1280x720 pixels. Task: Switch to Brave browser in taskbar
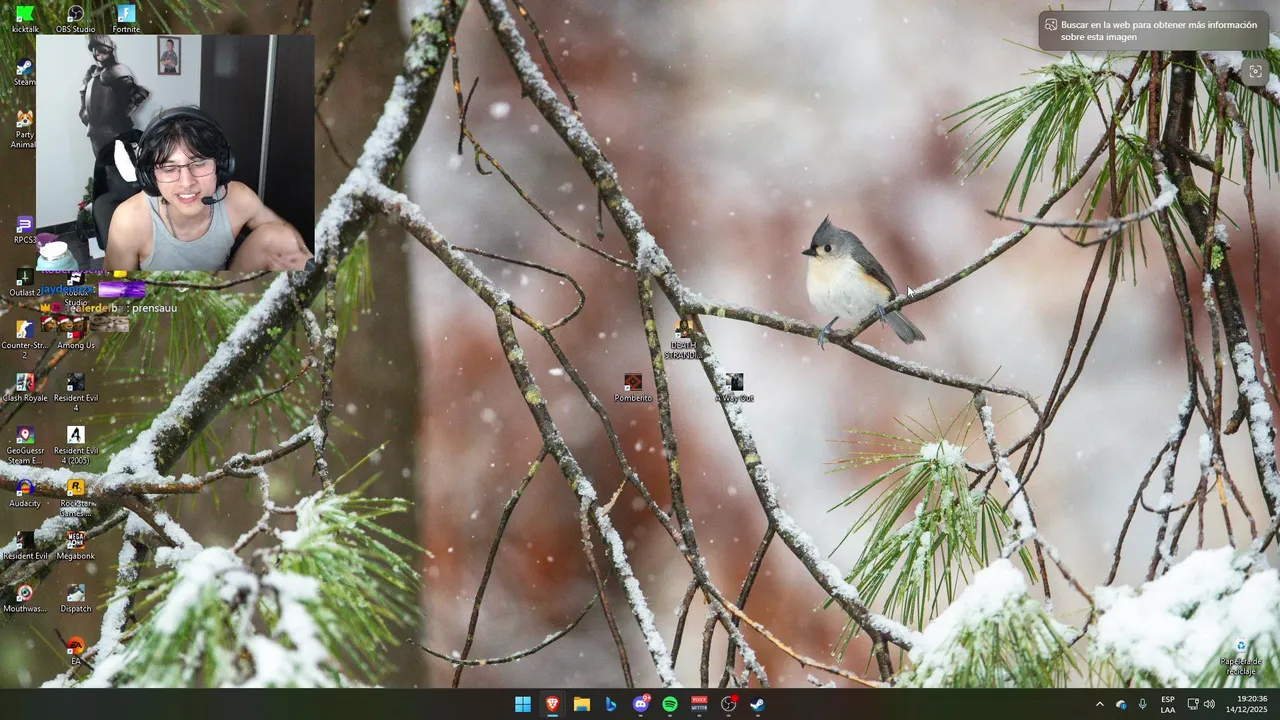coord(552,704)
